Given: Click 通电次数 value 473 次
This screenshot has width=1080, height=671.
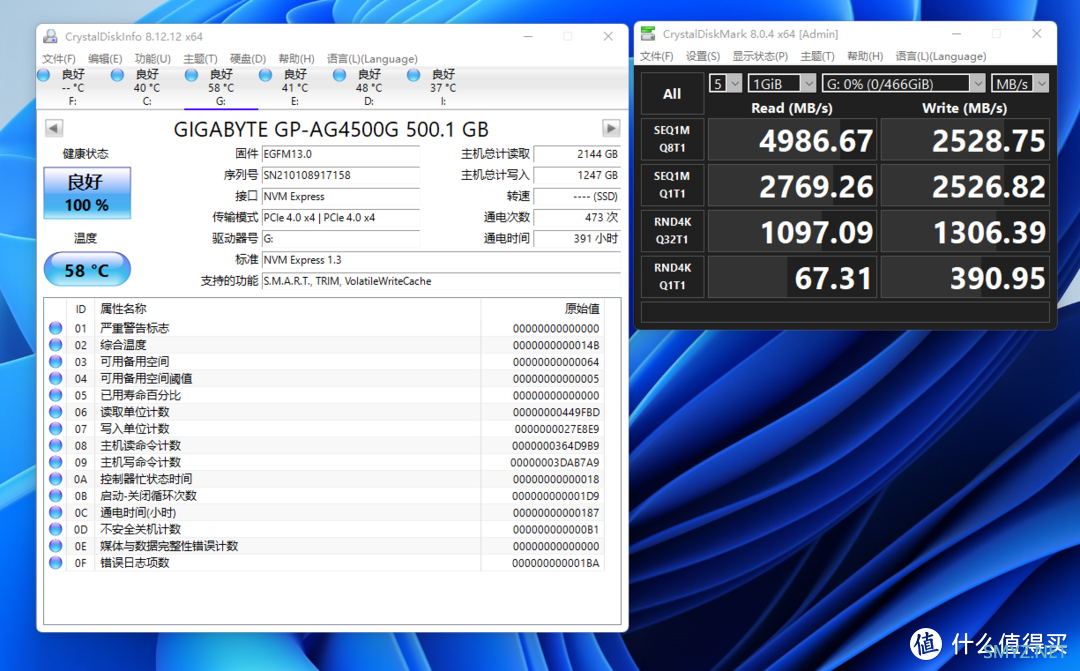Looking at the screenshot, I should (x=577, y=218).
